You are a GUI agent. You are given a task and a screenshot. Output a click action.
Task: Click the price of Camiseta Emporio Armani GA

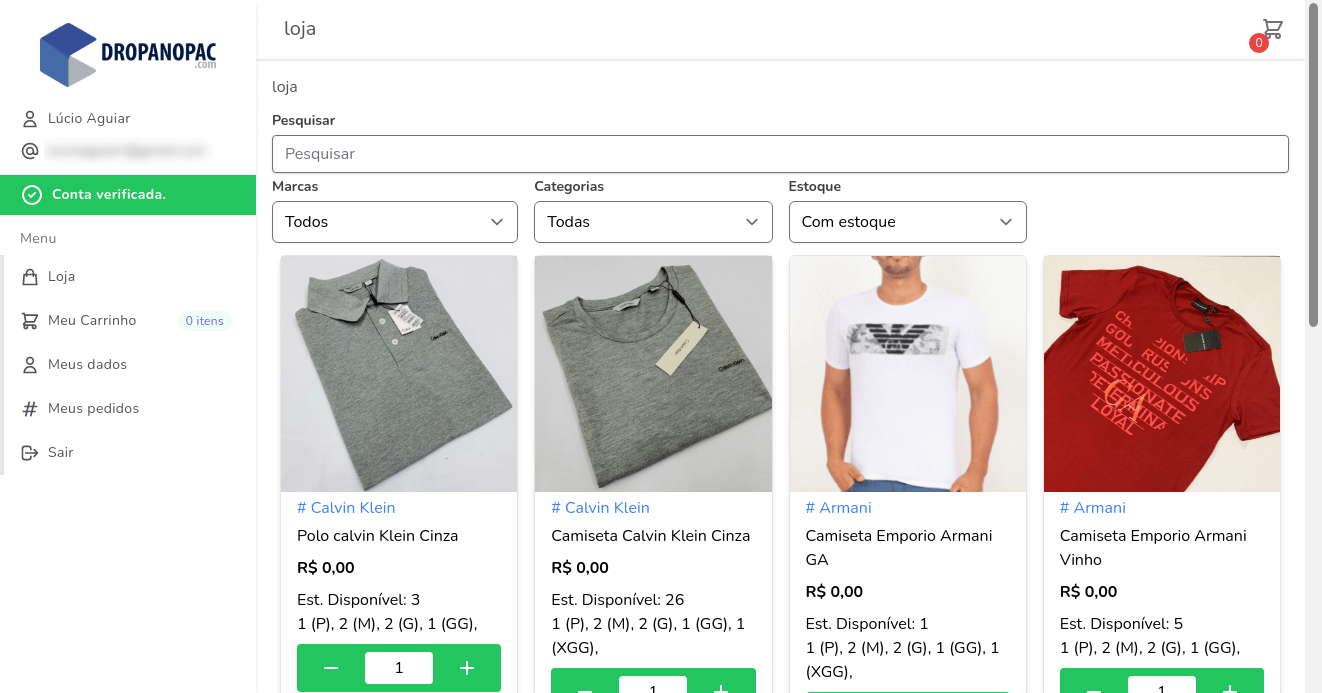pyautogui.click(x=834, y=592)
